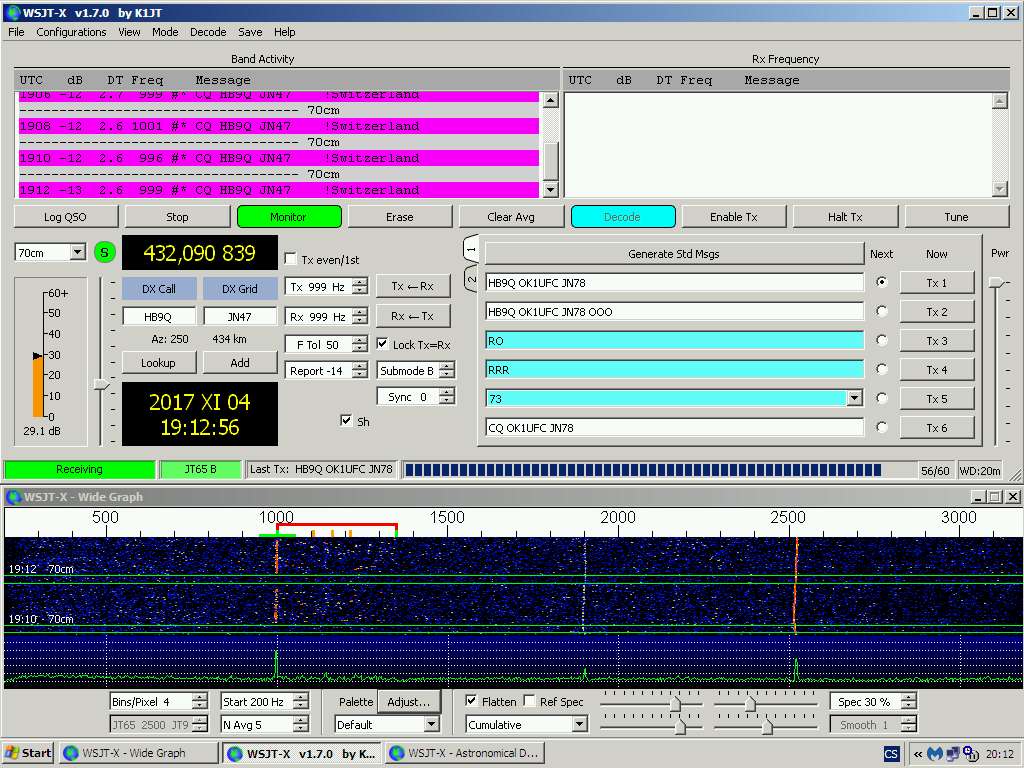
Task: Click the Pwr slider handle
Action: [x=996, y=283]
